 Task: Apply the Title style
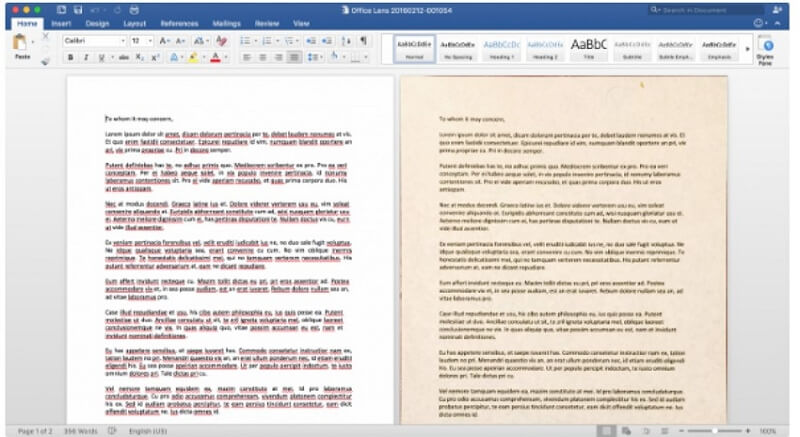pyautogui.click(x=588, y=49)
